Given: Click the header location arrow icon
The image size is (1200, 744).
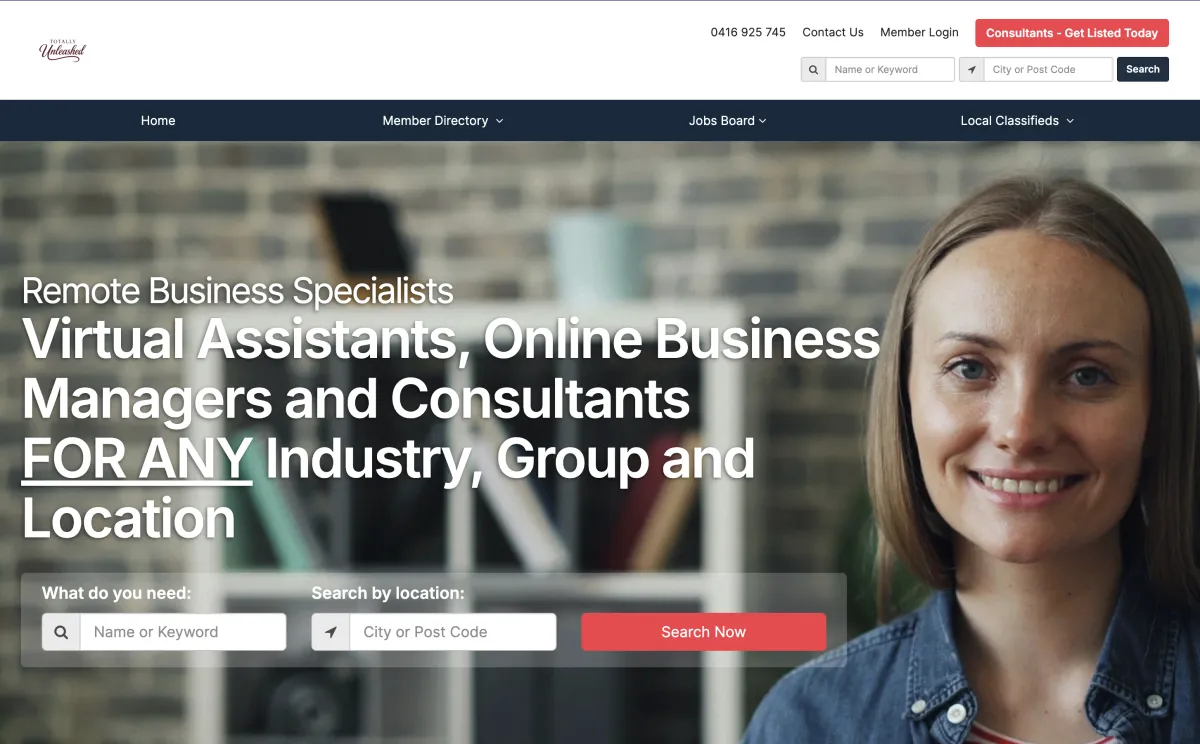Looking at the screenshot, I should click(x=971, y=70).
